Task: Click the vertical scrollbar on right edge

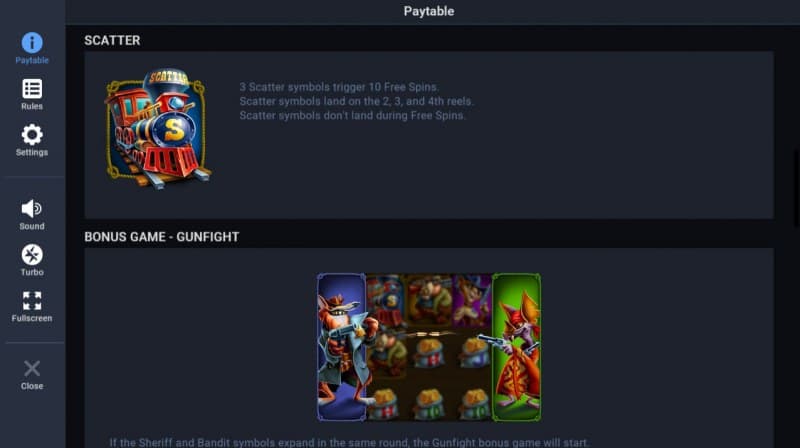Action: [797, 187]
